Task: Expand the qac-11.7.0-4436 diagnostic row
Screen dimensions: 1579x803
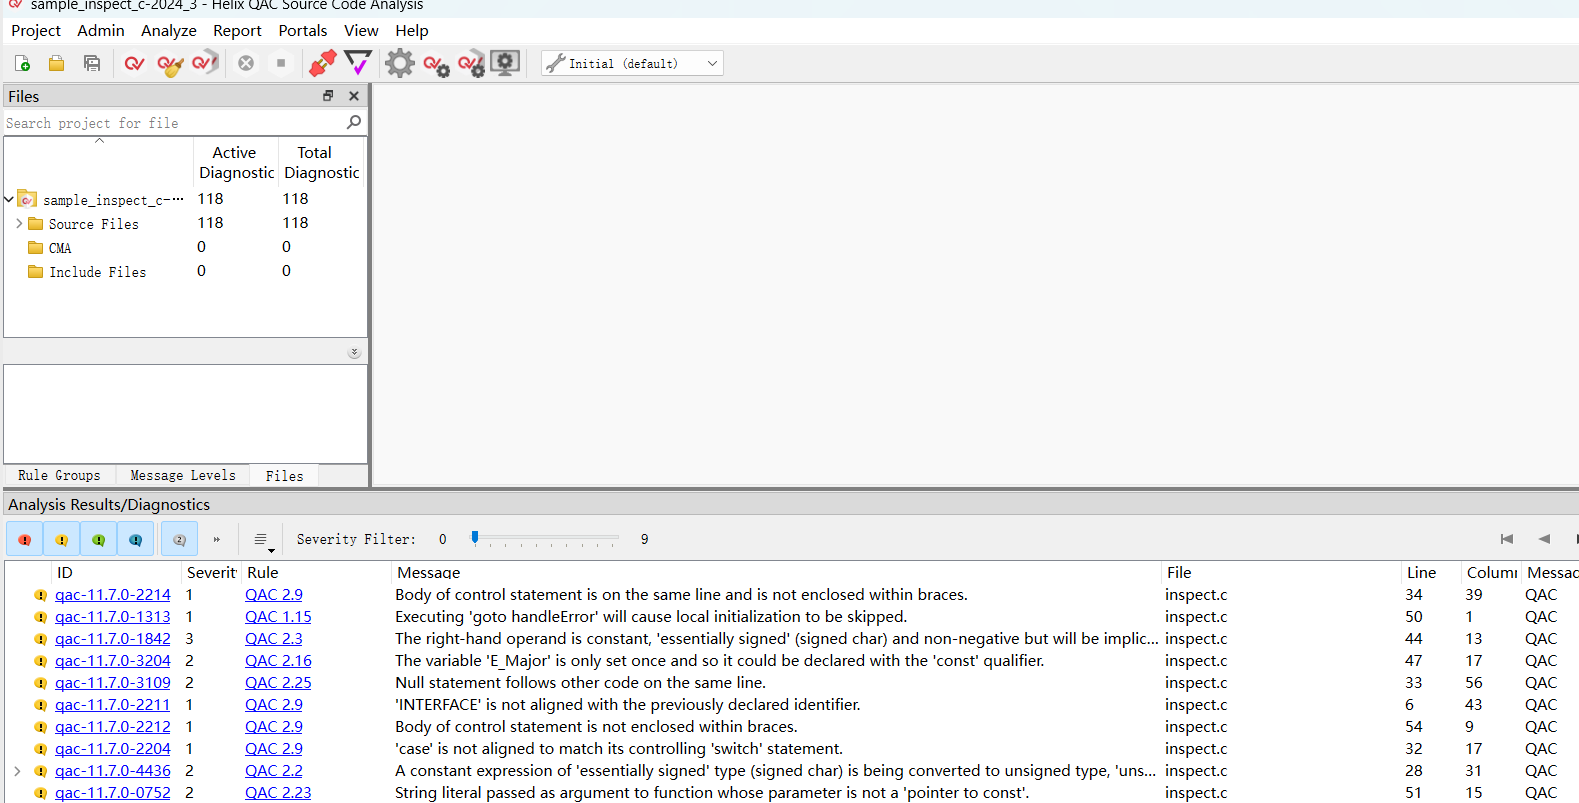Action: tap(17, 771)
